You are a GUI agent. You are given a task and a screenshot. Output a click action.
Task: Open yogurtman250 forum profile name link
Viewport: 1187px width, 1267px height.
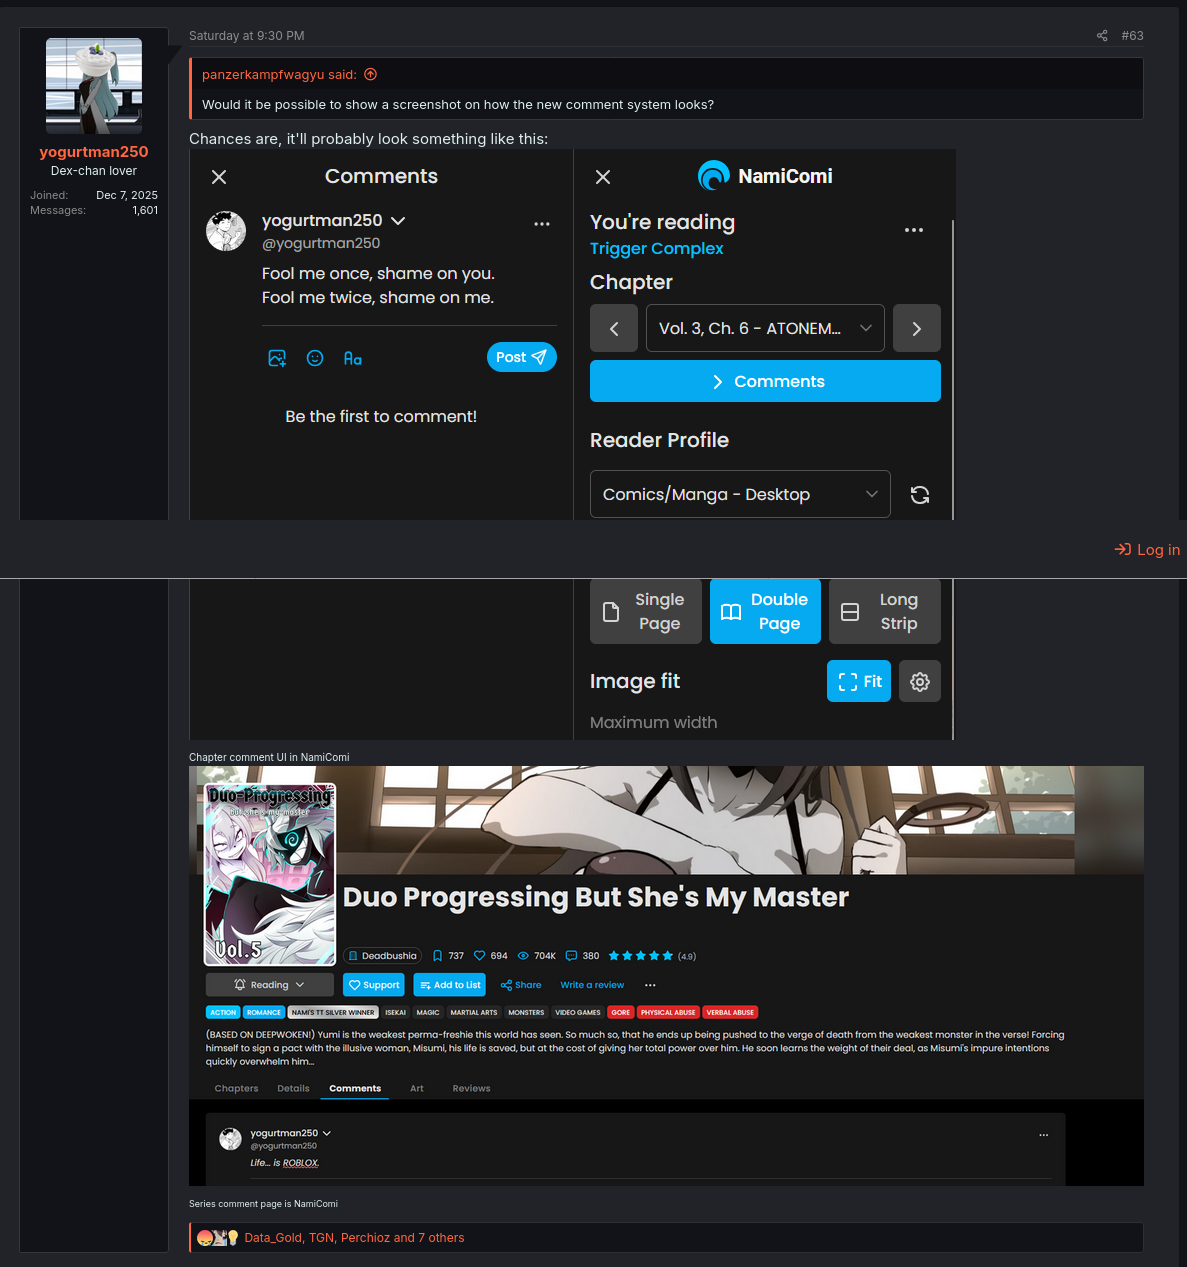pos(94,152)
